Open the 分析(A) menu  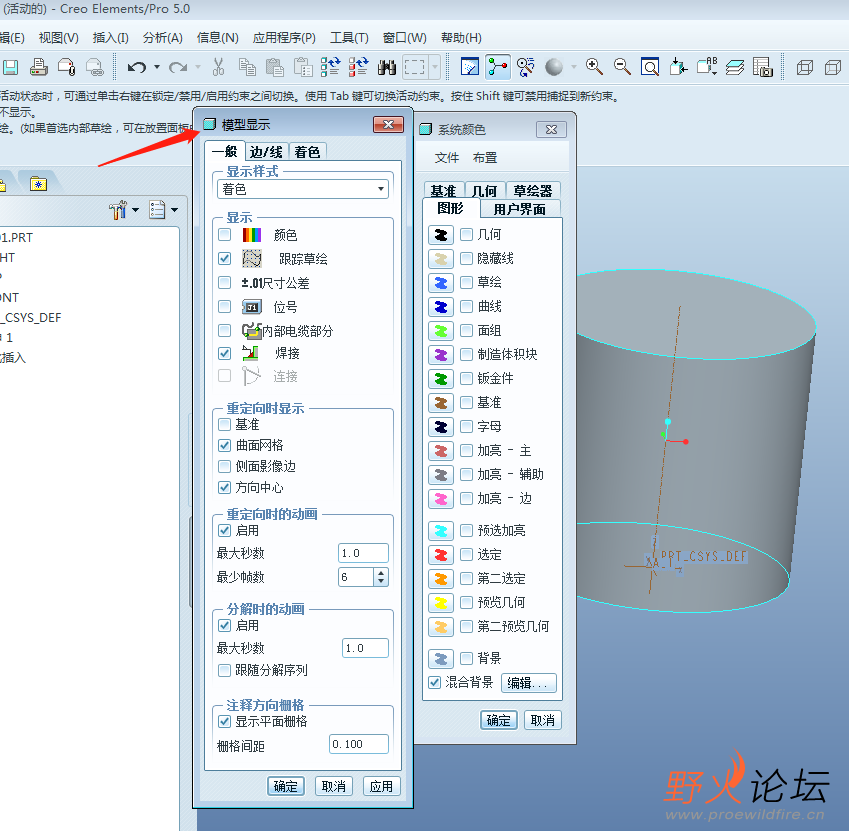point(162,38)
